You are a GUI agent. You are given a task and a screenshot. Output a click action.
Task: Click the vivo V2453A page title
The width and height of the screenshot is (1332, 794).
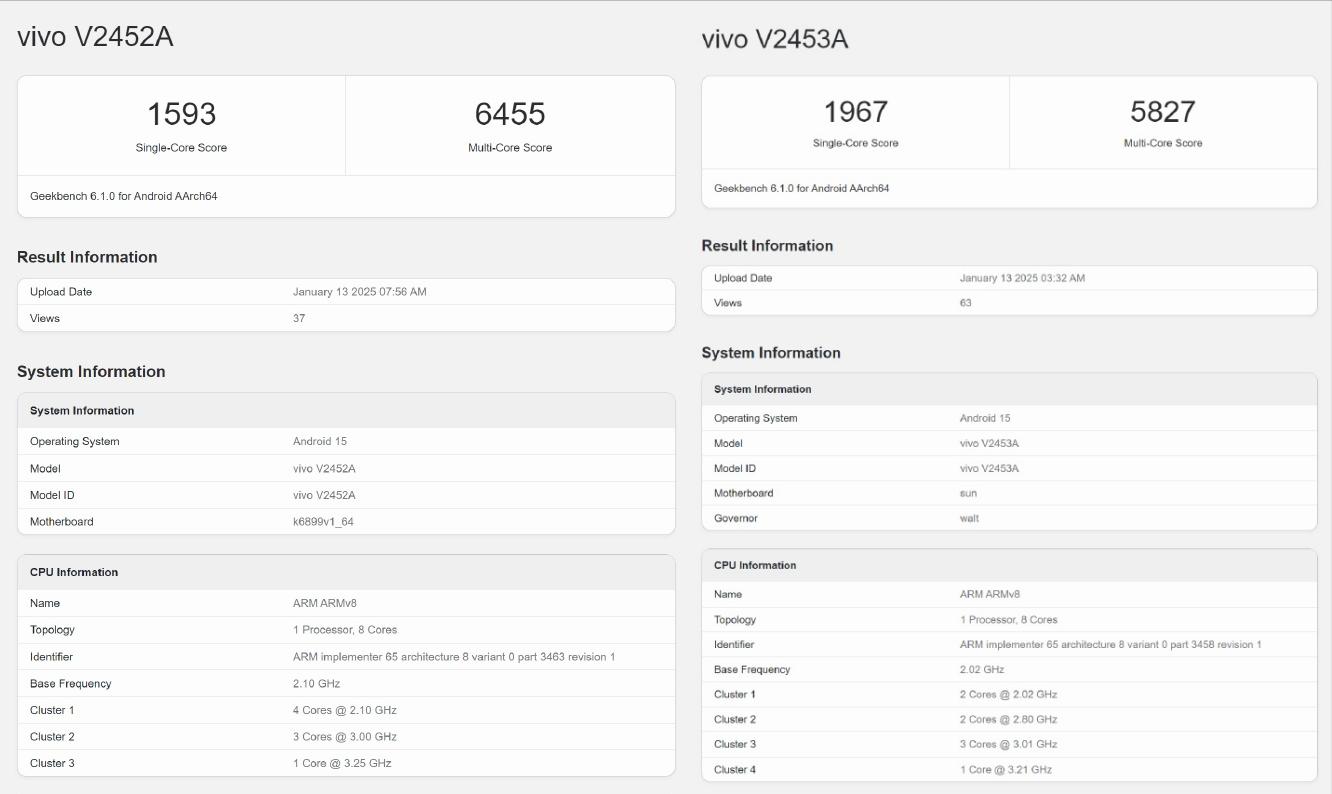pyautogui.click(x=775, y=39)
